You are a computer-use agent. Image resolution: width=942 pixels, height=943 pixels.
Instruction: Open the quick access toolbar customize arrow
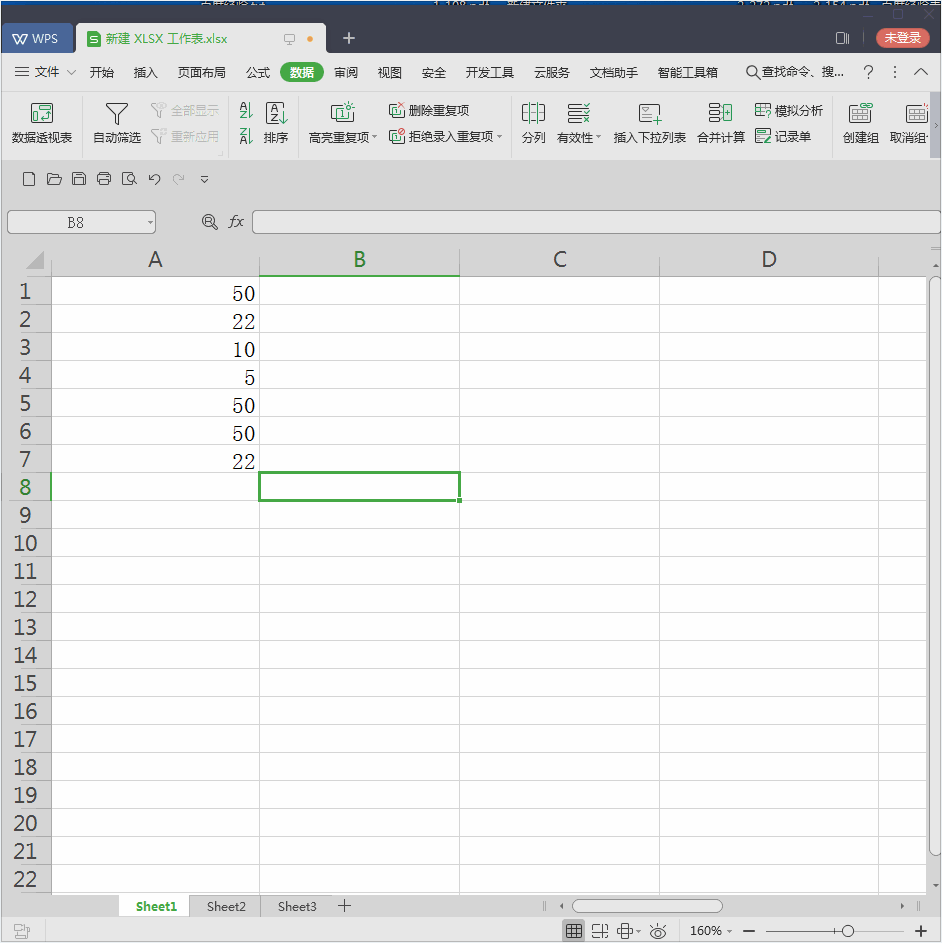point(205,179)
